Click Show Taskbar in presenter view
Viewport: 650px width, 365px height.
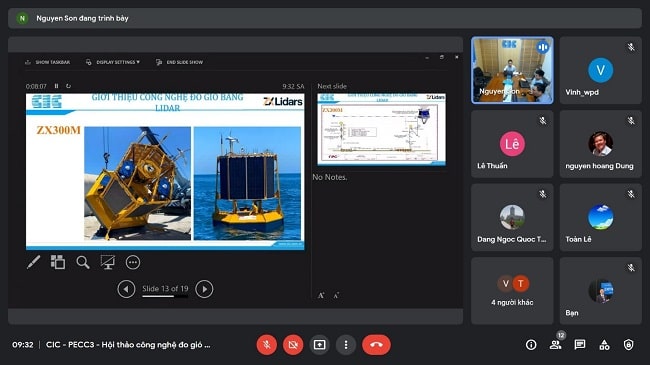(47, 62)
